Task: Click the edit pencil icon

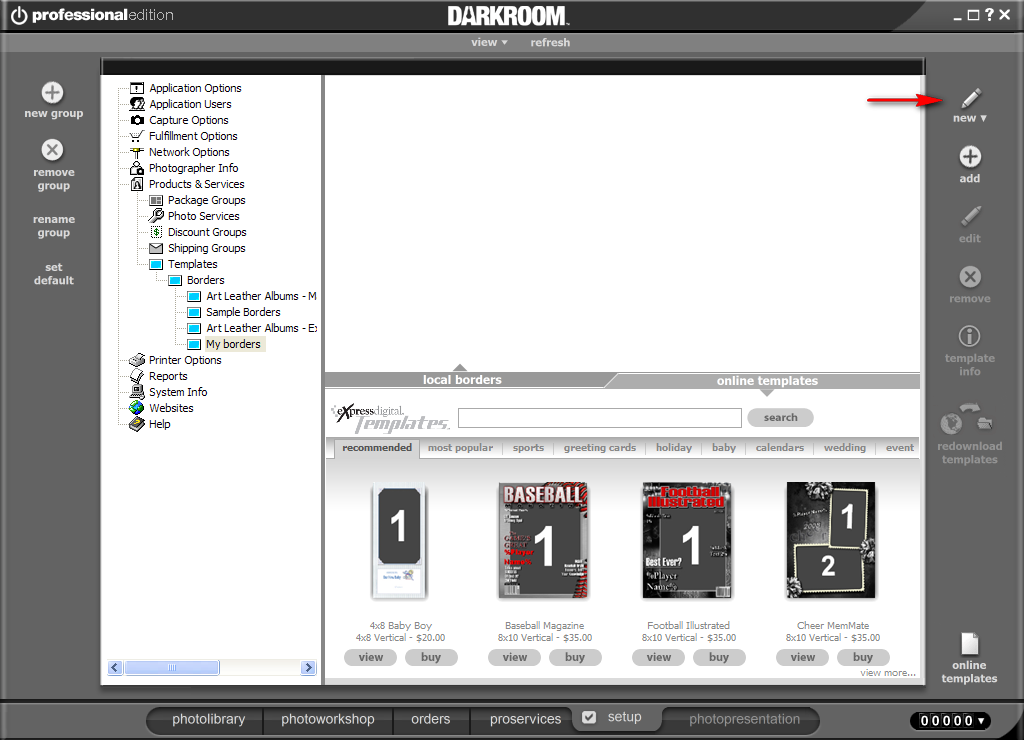Action: (x=970, y=216)
